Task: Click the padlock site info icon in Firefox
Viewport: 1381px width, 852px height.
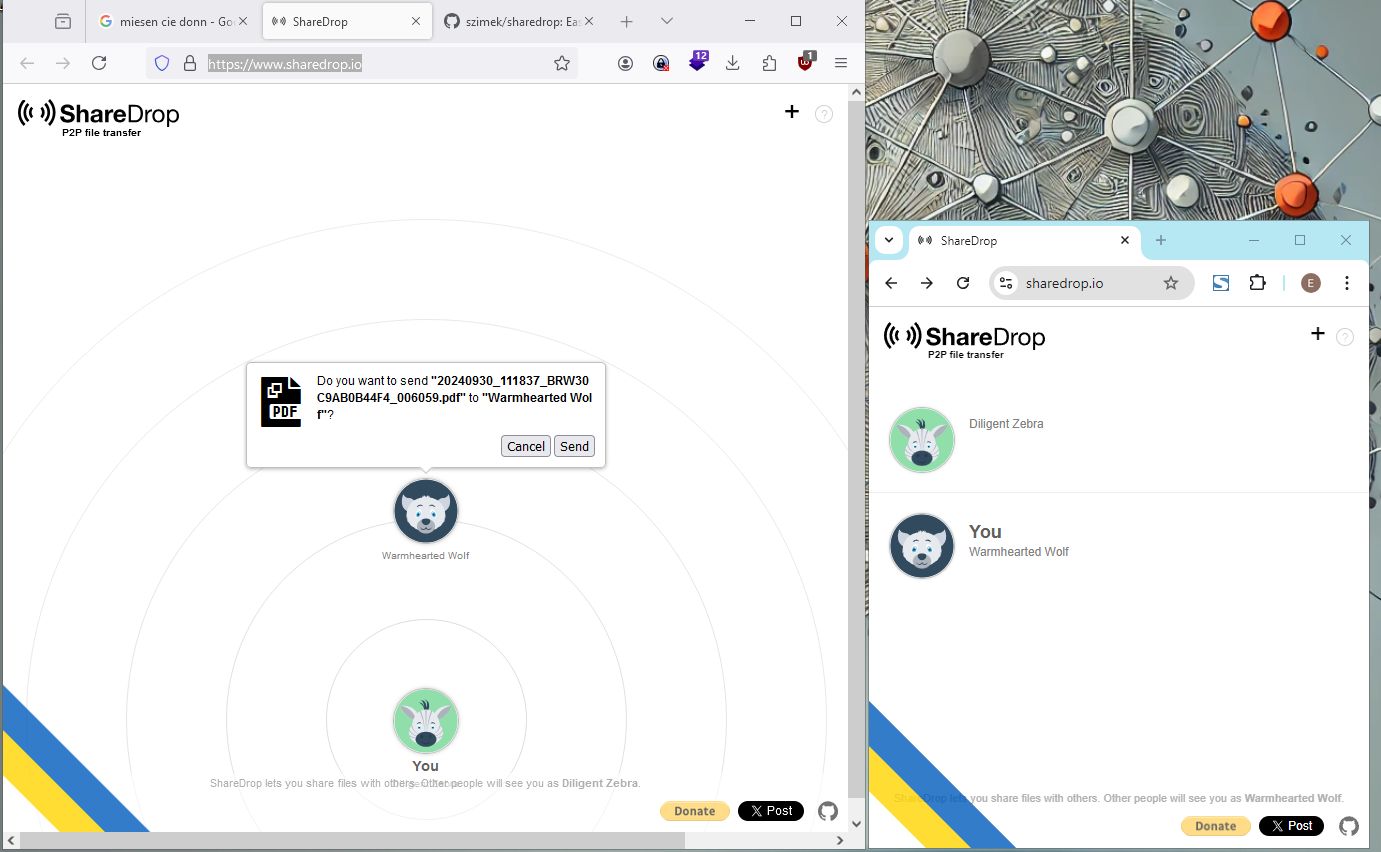Action: (190, 63)
